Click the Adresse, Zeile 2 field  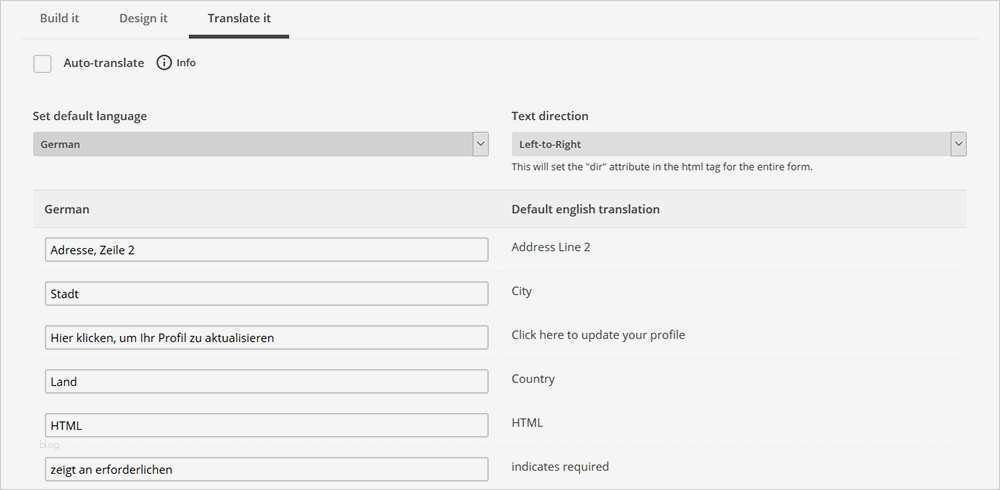coord(266,250)
